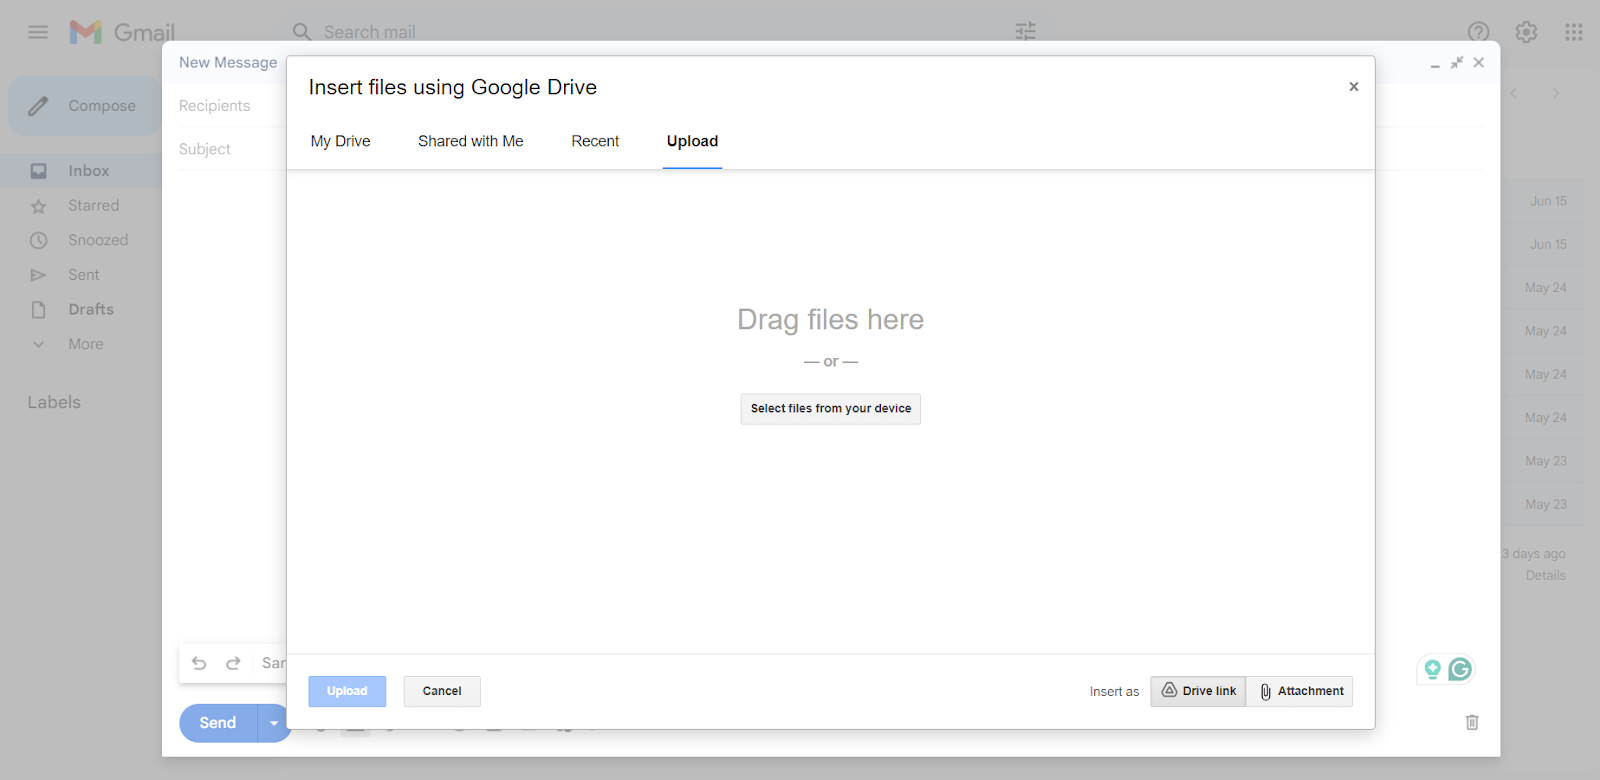
Task: Click the green lightbulb suggestion icon
Action: 1432,669
